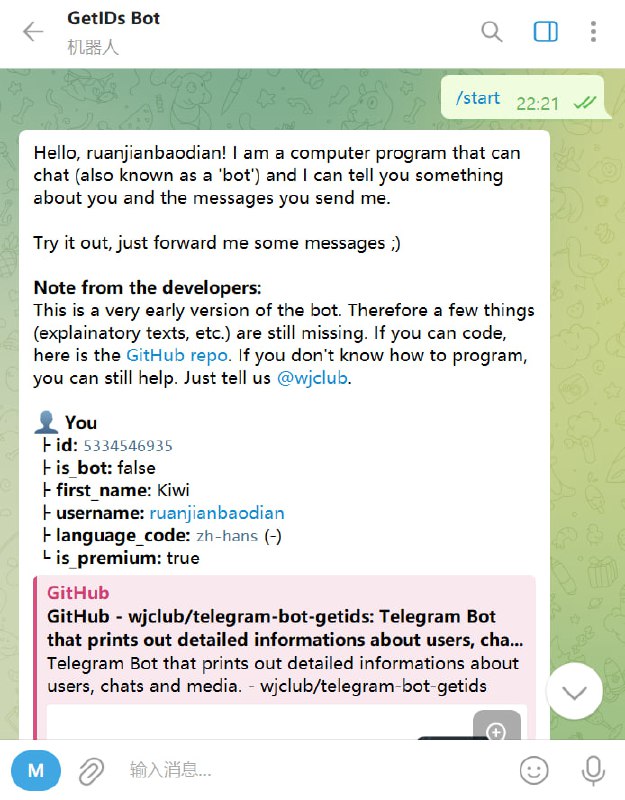Copy the id number 5334546935
Screen dimensions: 625x800
[x=128, y=446]
